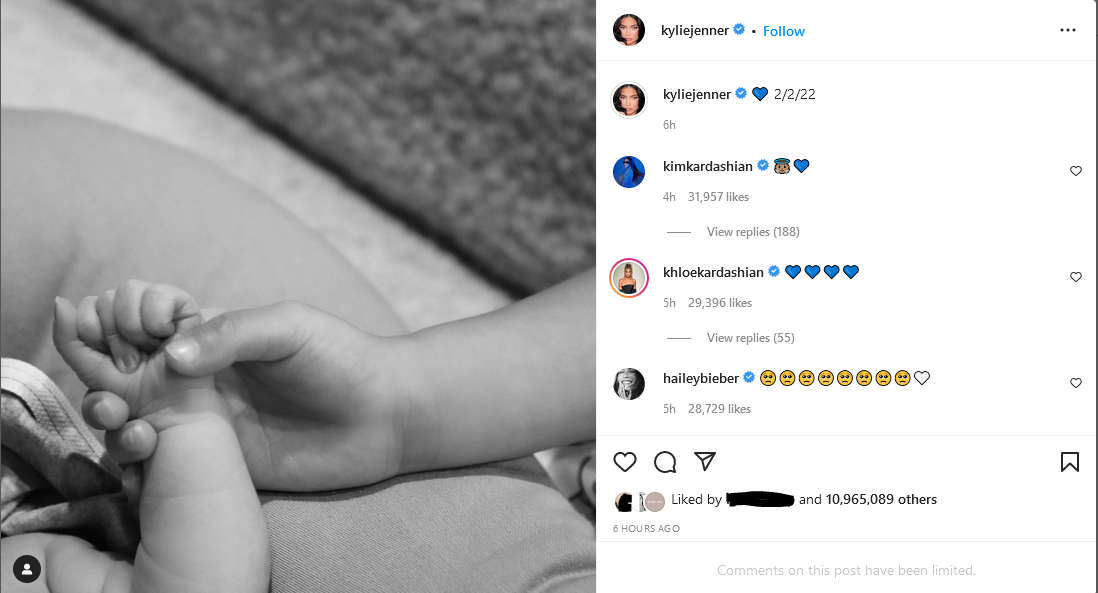Click the 6 HOURS AGO timestamp
The height and width of the screenshot is (593, 1098).
coord(646,529)
